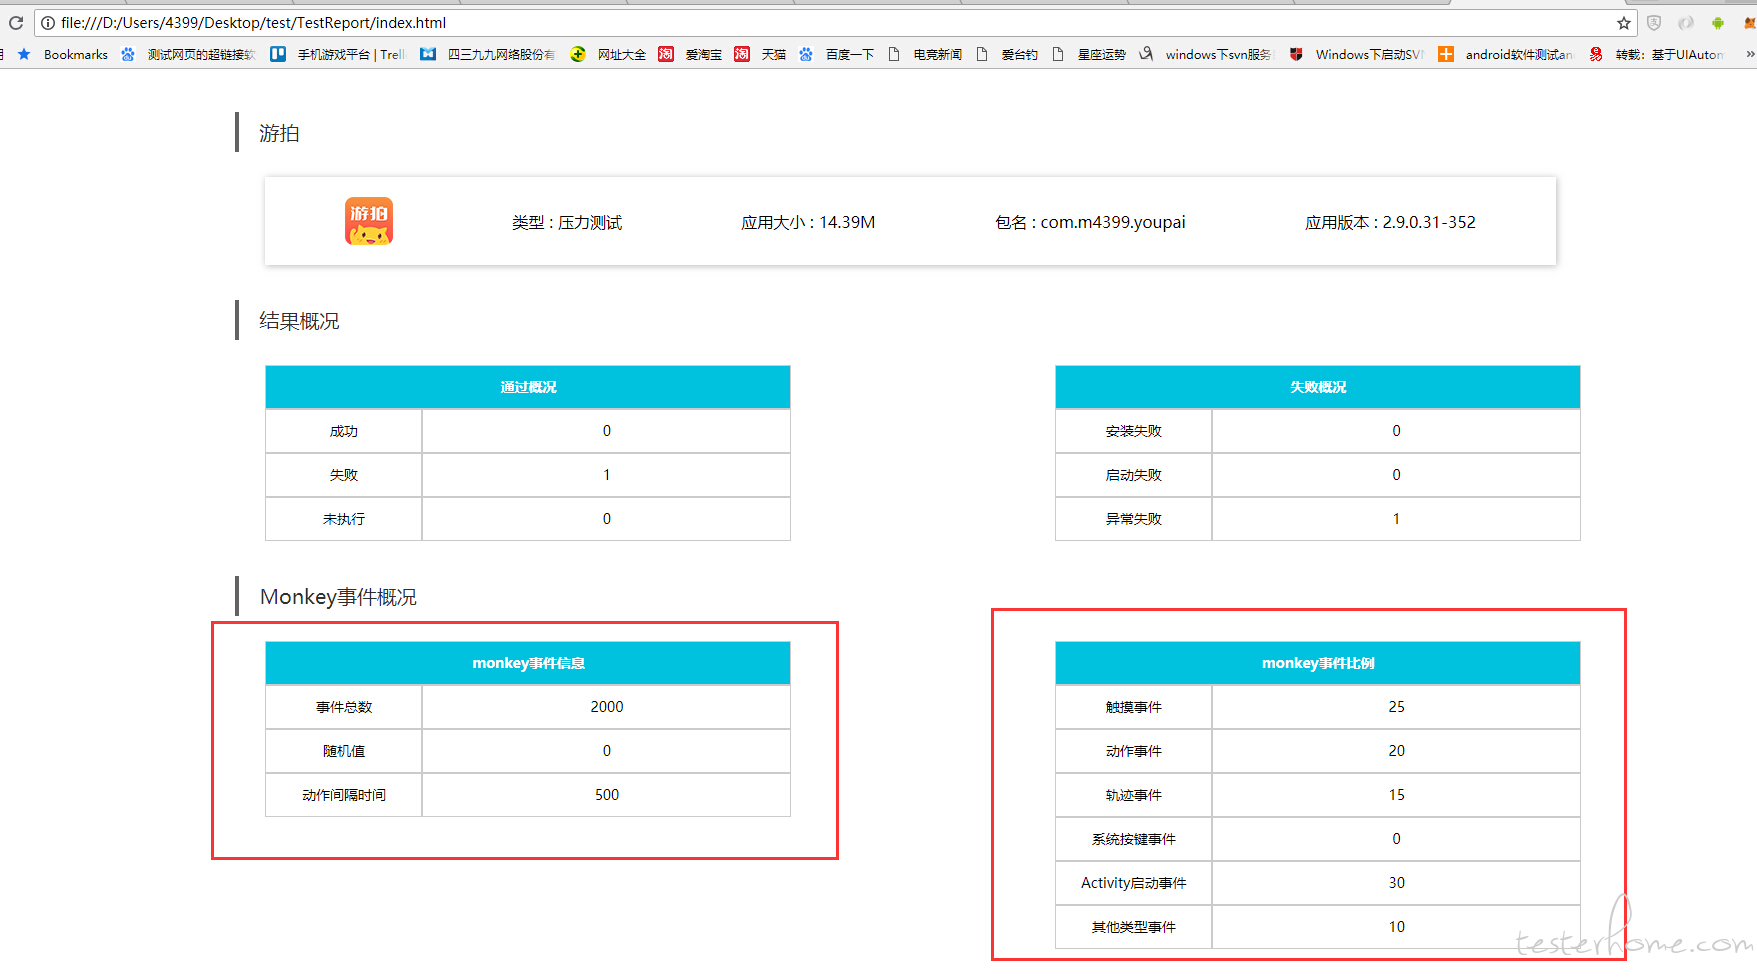Click the 失败概况 table header

[x=1317, y=387]
